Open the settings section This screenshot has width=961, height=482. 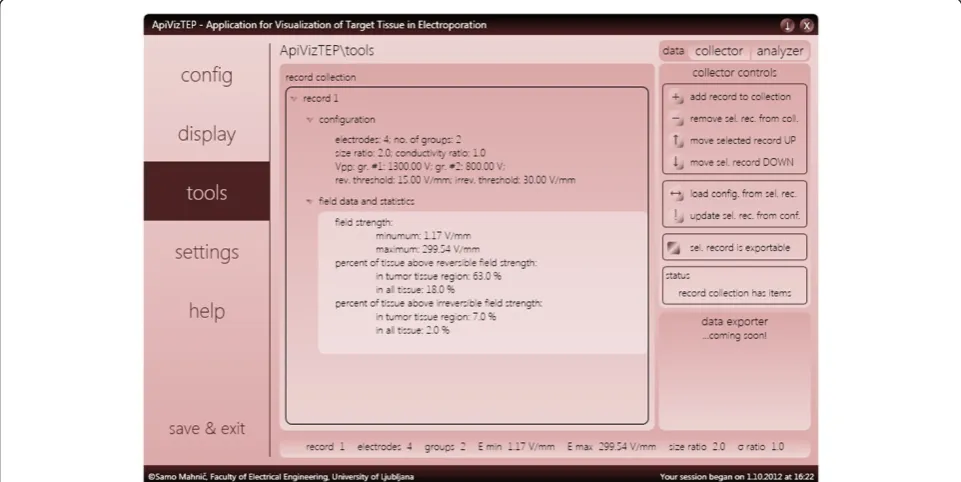pos(207,251)
